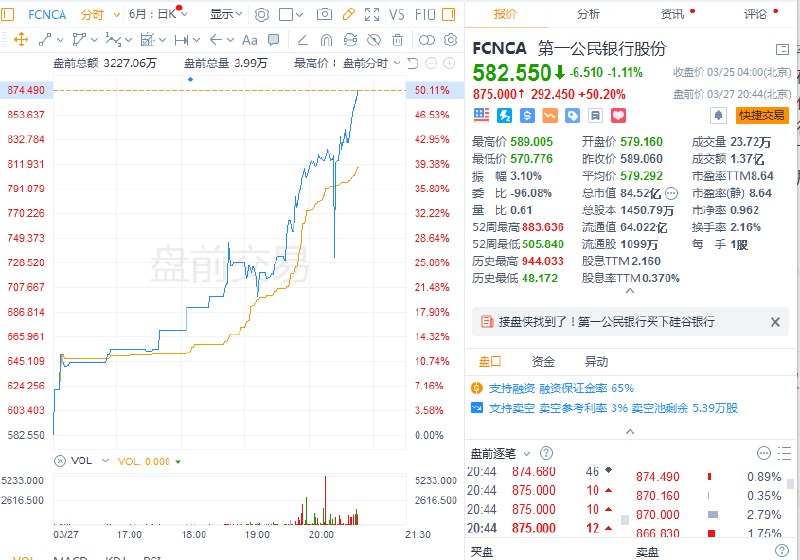The image size is (800, 560).
Task: Open the 分时 chart type dropdown arrow
Action: pyautogui.click(x=117, y=15)
